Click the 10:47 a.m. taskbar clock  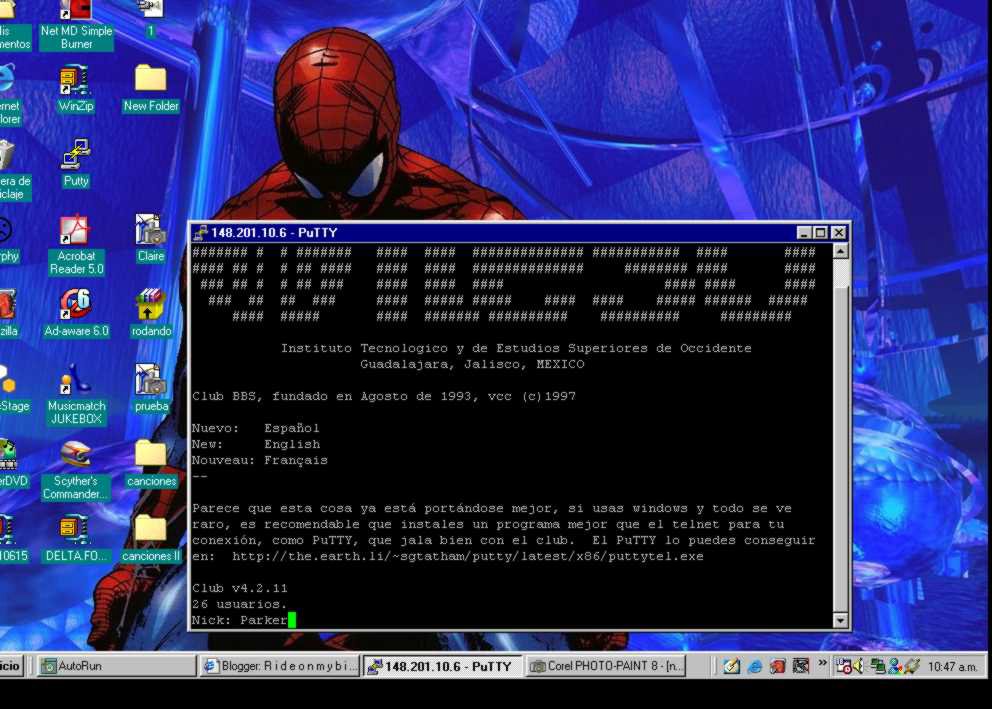click(952, 667)
